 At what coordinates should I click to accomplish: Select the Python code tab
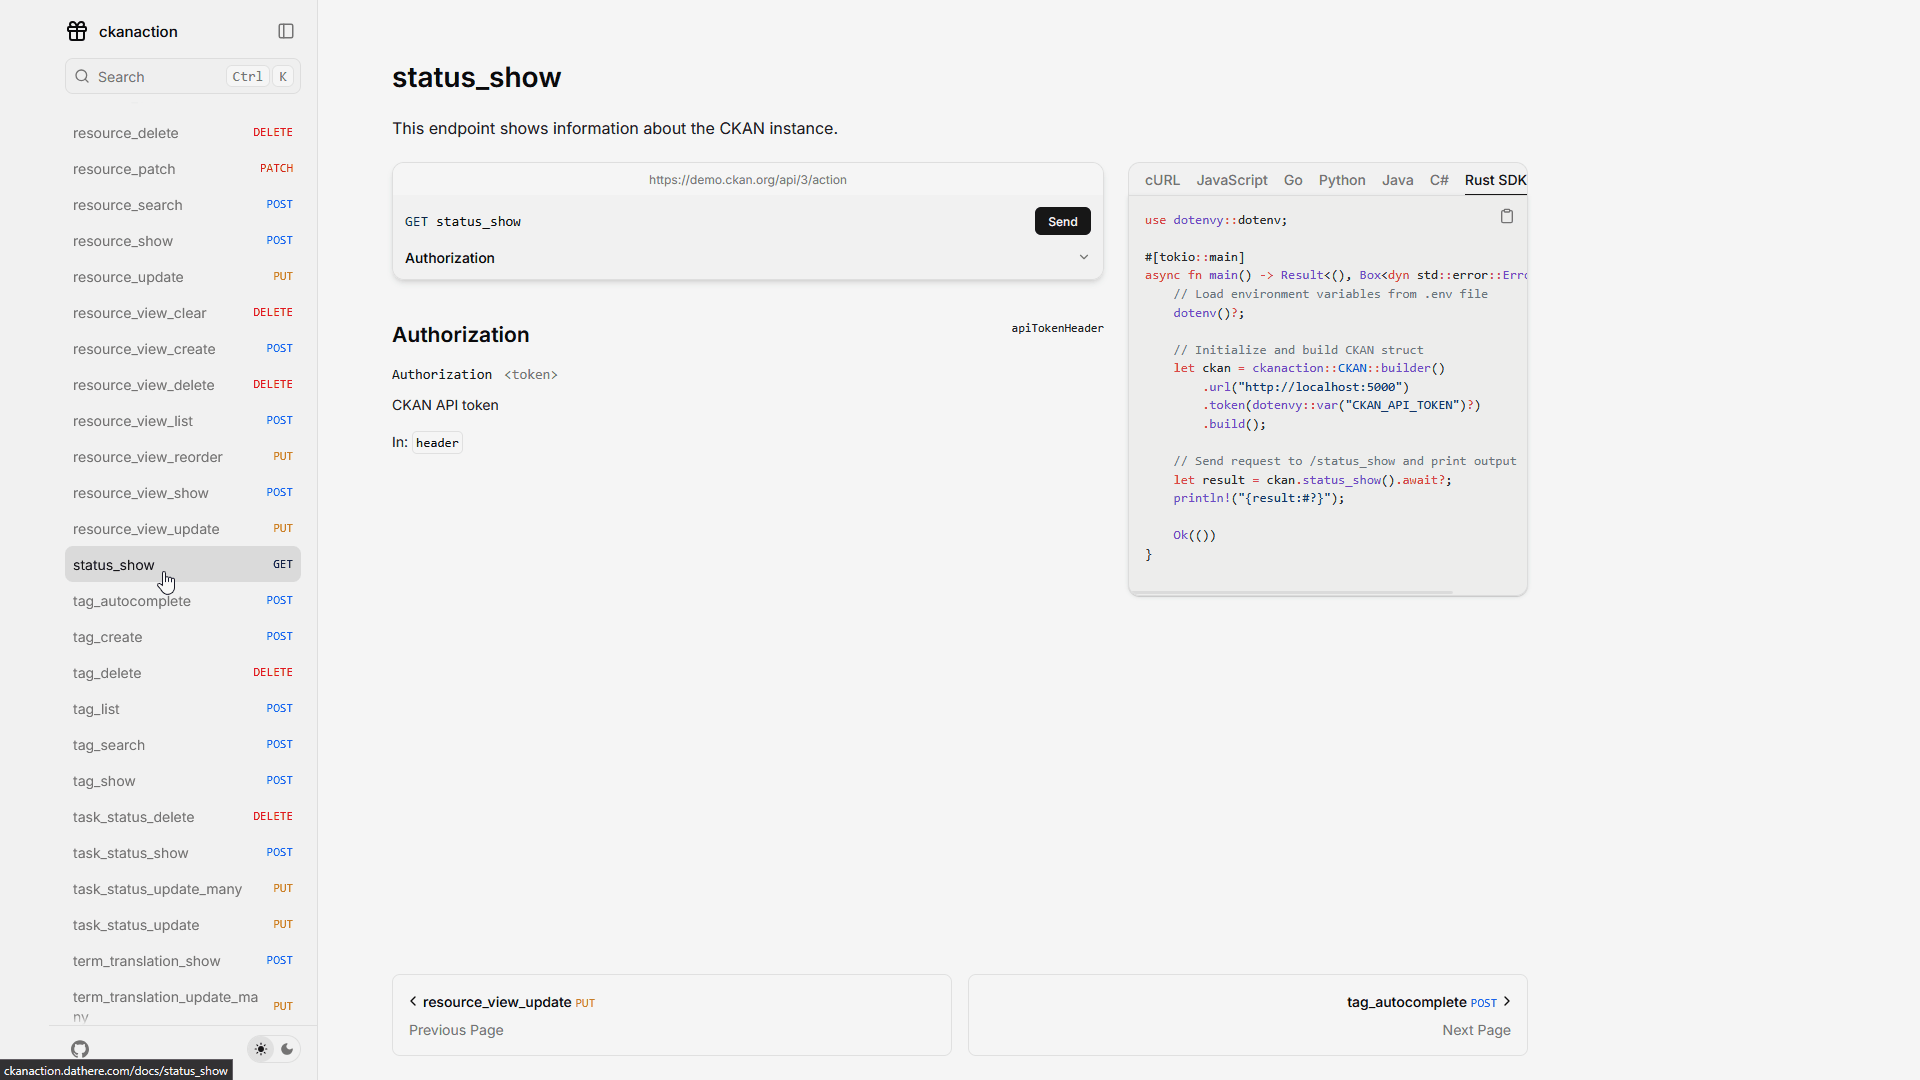coord(1341,180)
